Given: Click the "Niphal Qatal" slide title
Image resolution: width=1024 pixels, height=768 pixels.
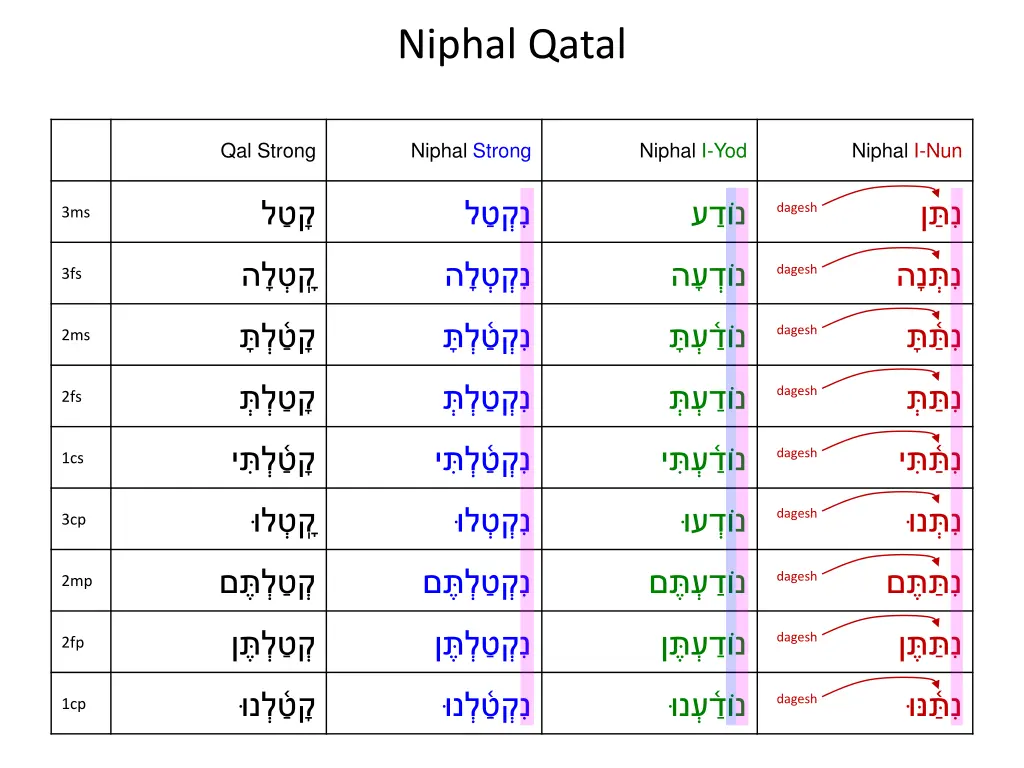Looking at the screenshot, I should coord(512,45).
